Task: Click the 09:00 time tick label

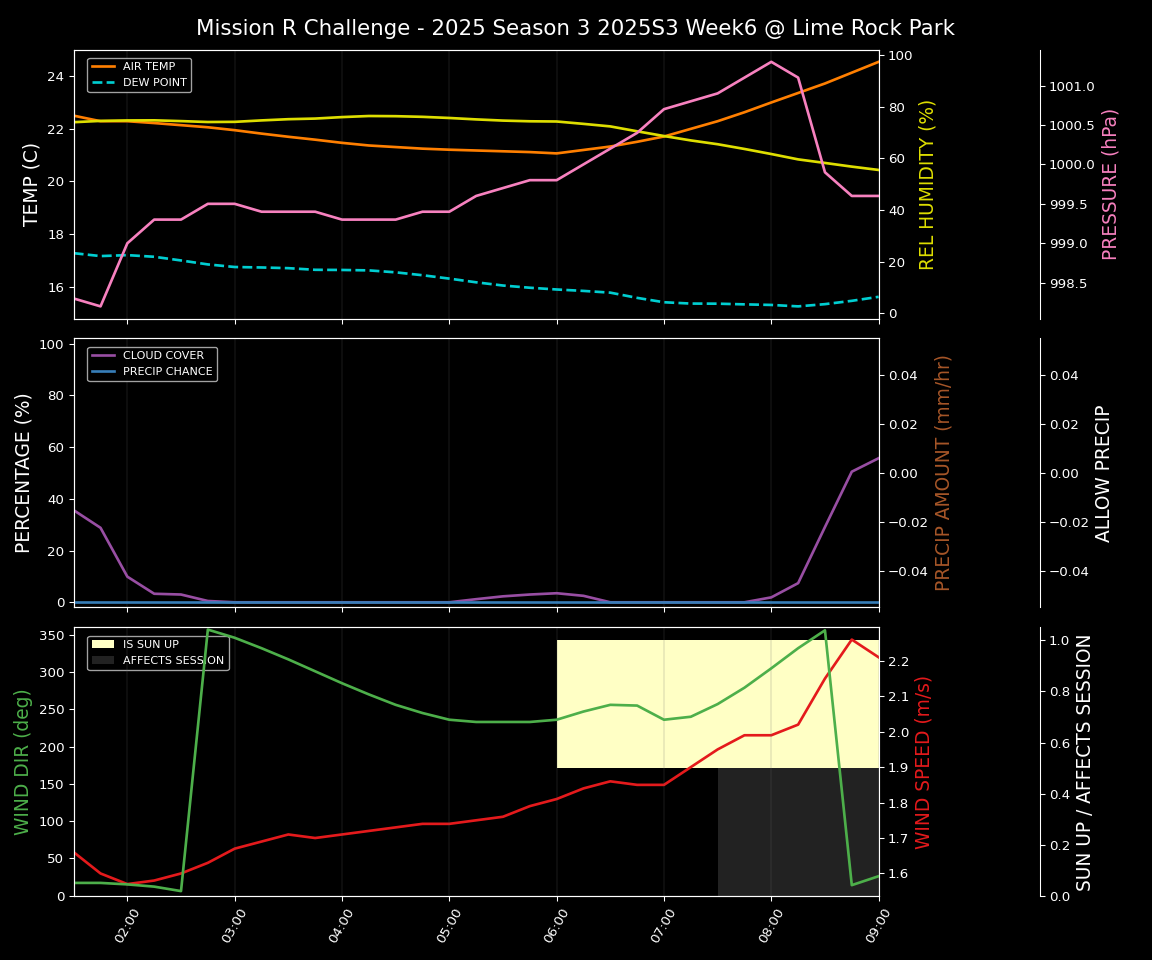Action: tap(878, 924)
